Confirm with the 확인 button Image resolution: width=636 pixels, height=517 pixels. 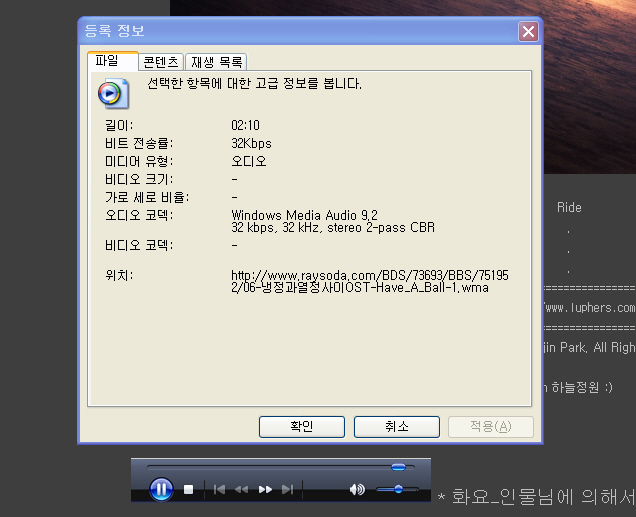(x=302, y=427)
